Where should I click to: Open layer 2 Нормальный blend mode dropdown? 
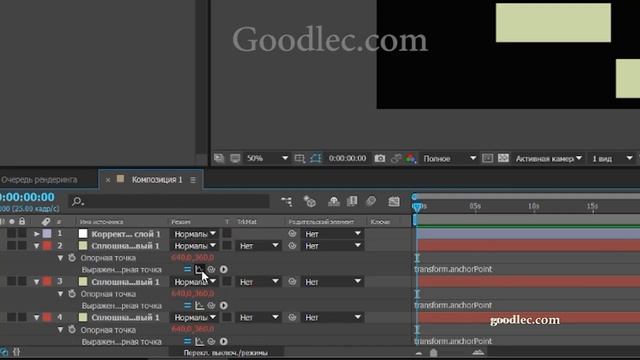pos(194,246)
